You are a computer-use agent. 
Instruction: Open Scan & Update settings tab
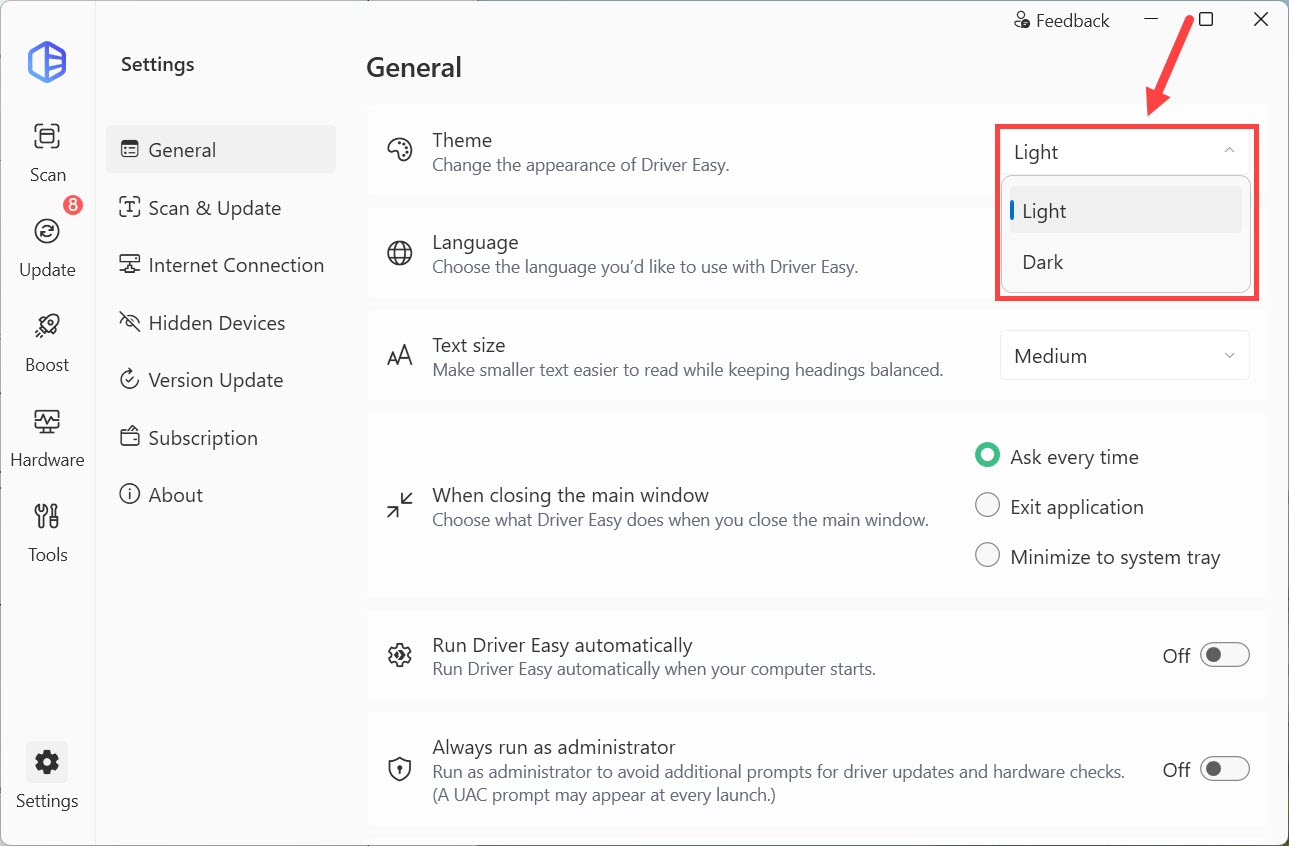221,207
